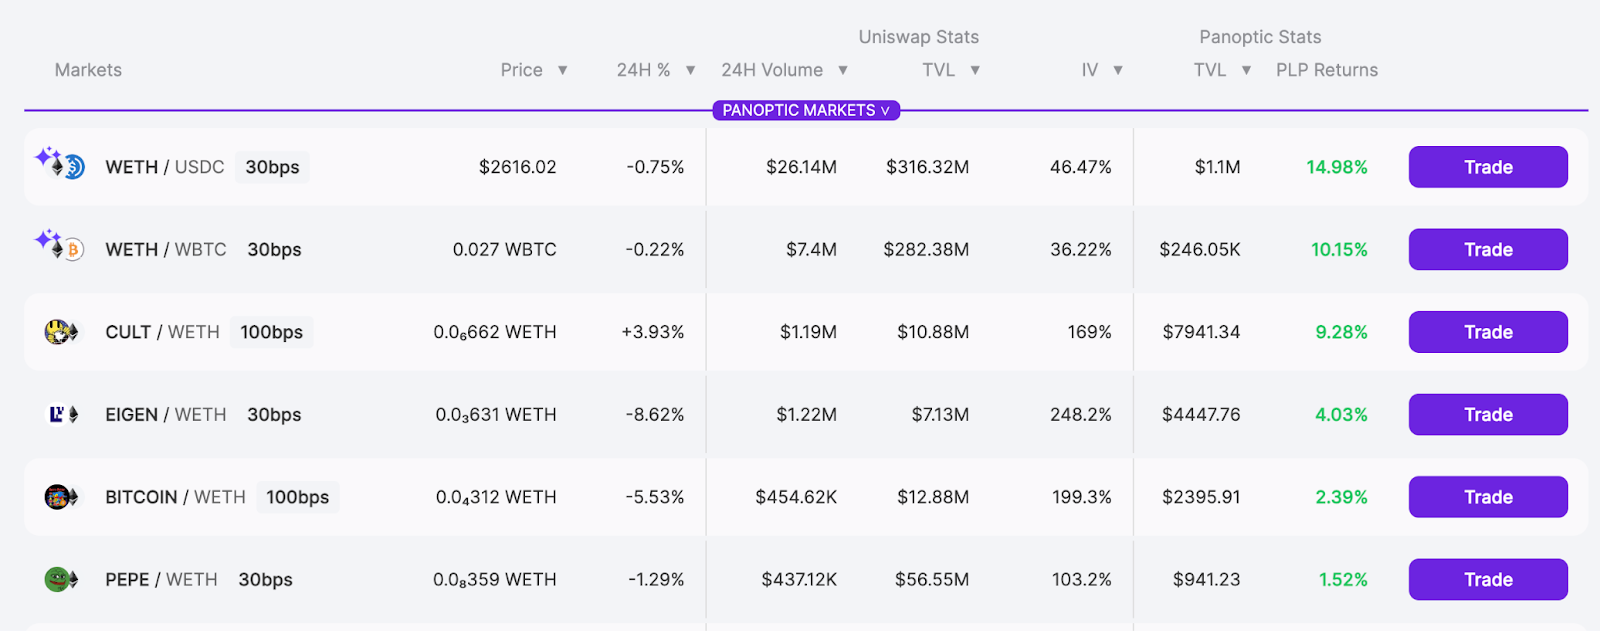Viewport: 1600px width, 631px height.
Task: Click the WETH/USDC token pair icon
Action: (61, 164)
